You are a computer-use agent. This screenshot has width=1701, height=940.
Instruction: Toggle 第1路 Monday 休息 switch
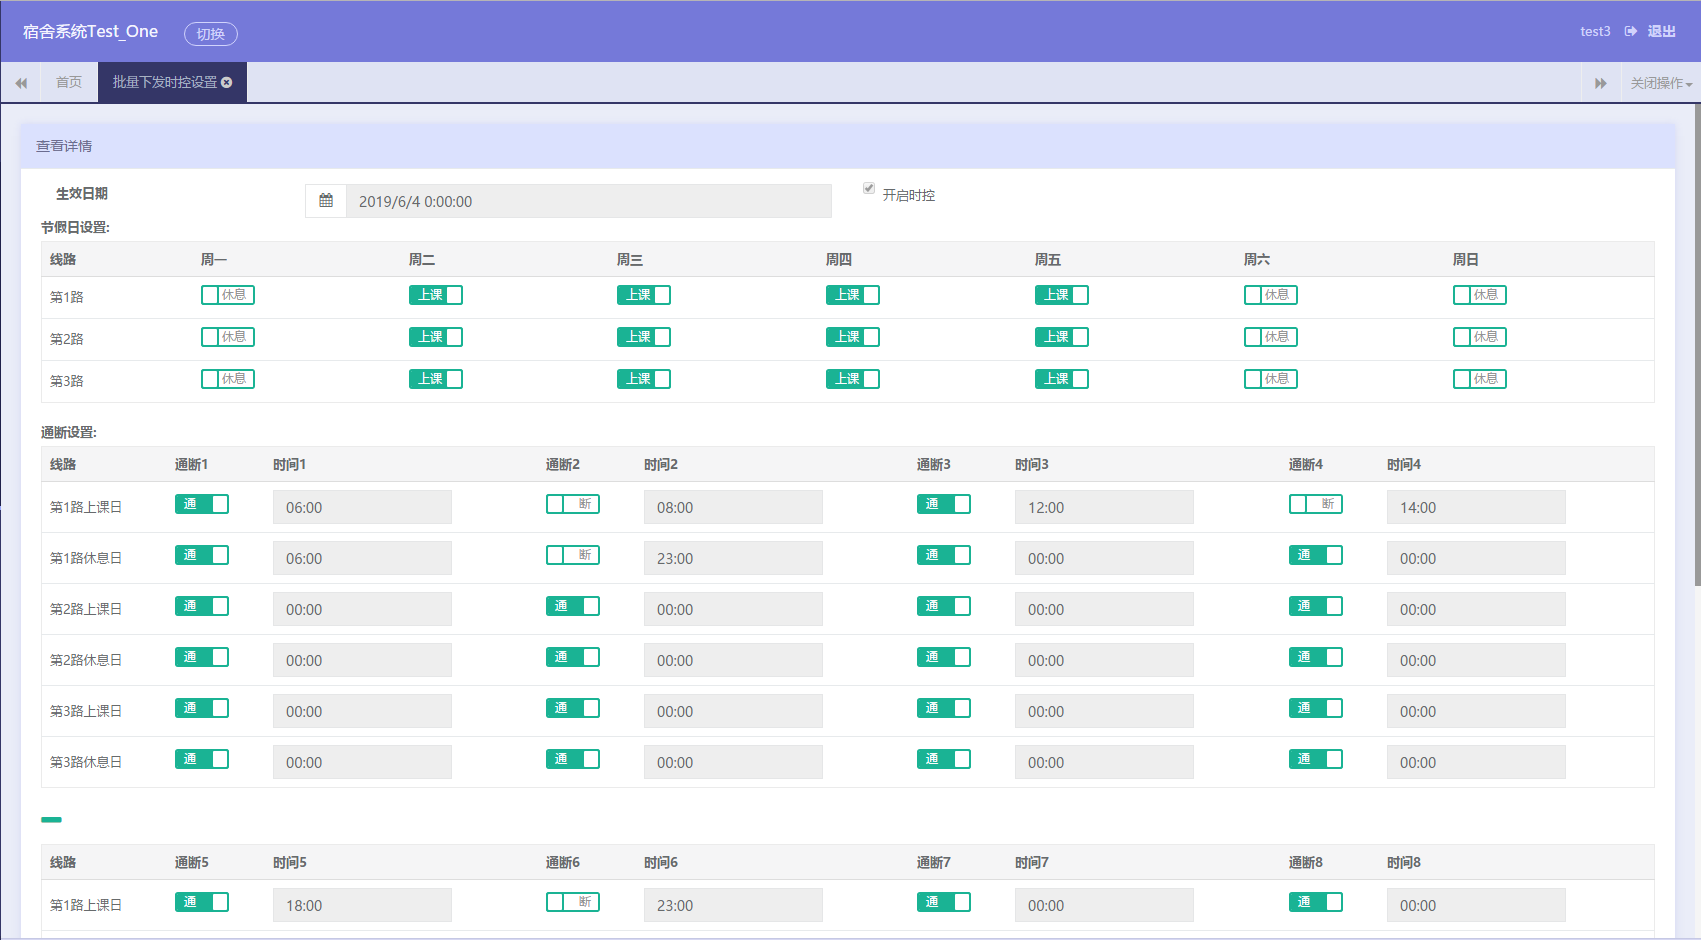(228, 295)
